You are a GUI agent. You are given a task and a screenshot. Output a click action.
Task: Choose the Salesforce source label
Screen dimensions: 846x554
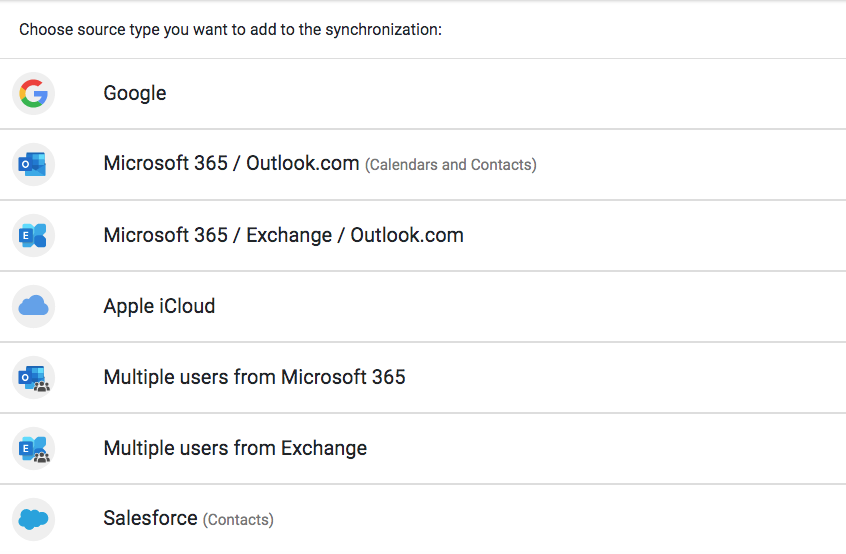pyautogui.click(x=151, y=518)
